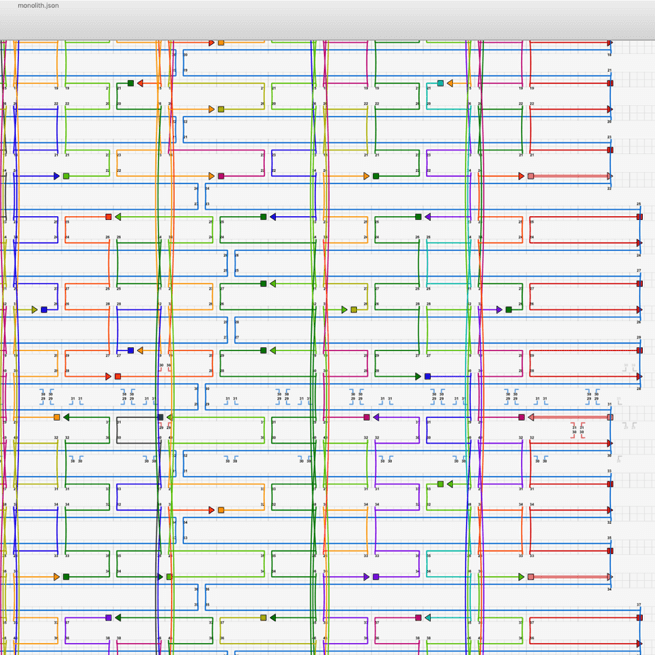Image resolution: width=655 pixels, height=655 pixels.
Task: Click the blue square node after dark green arrow
Action: (428, 377)
